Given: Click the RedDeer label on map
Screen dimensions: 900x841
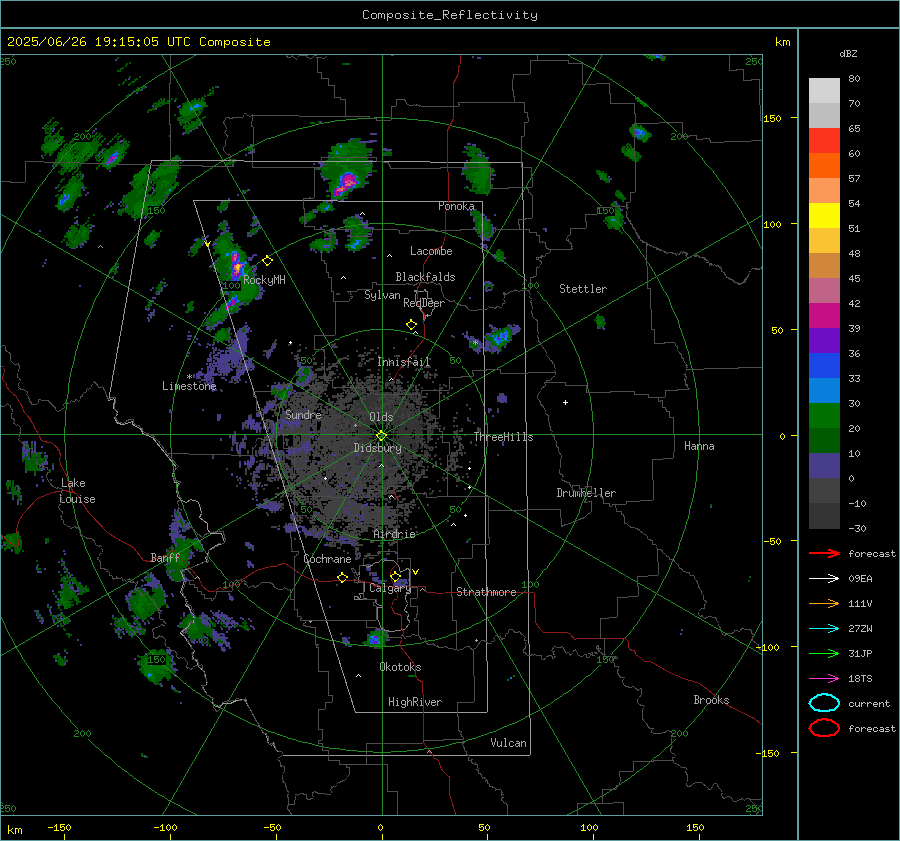Looking at the screenshot, I should (424, 303).
